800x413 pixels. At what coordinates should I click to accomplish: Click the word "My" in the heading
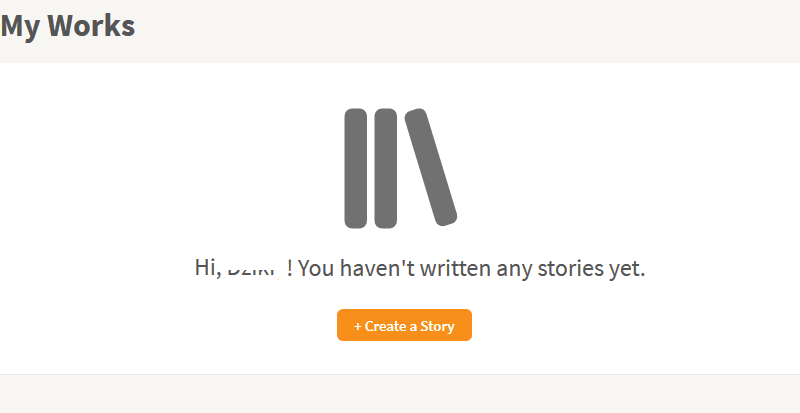pos(22,27)
